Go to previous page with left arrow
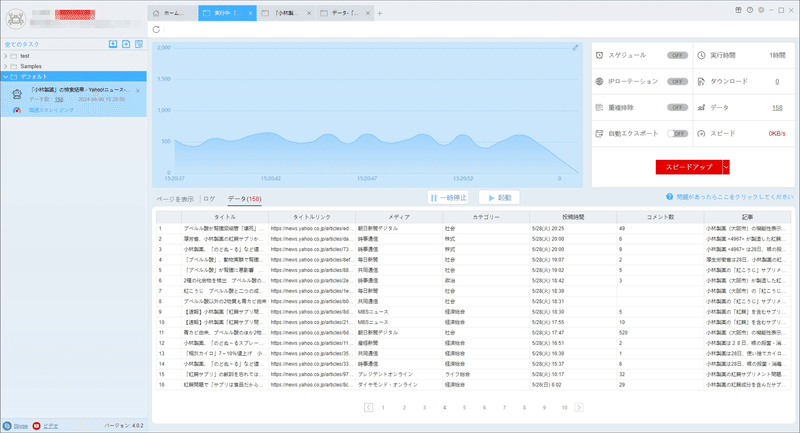 (x=368, y=407)
